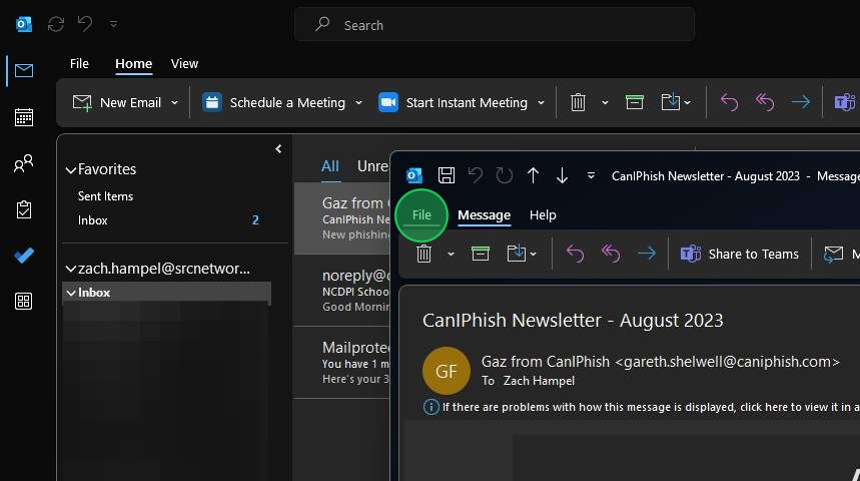Open the Customize Quick Access Toolbar dropdown in main window

pos(114,24)
